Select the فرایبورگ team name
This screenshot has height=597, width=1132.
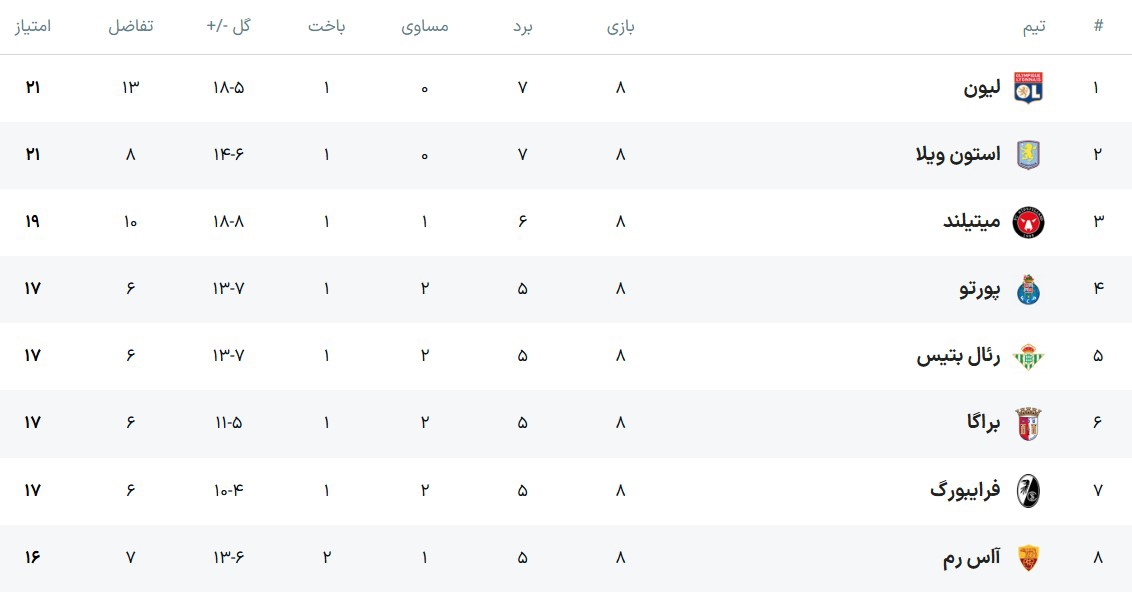pyautogui.click(x=964, y=490)
